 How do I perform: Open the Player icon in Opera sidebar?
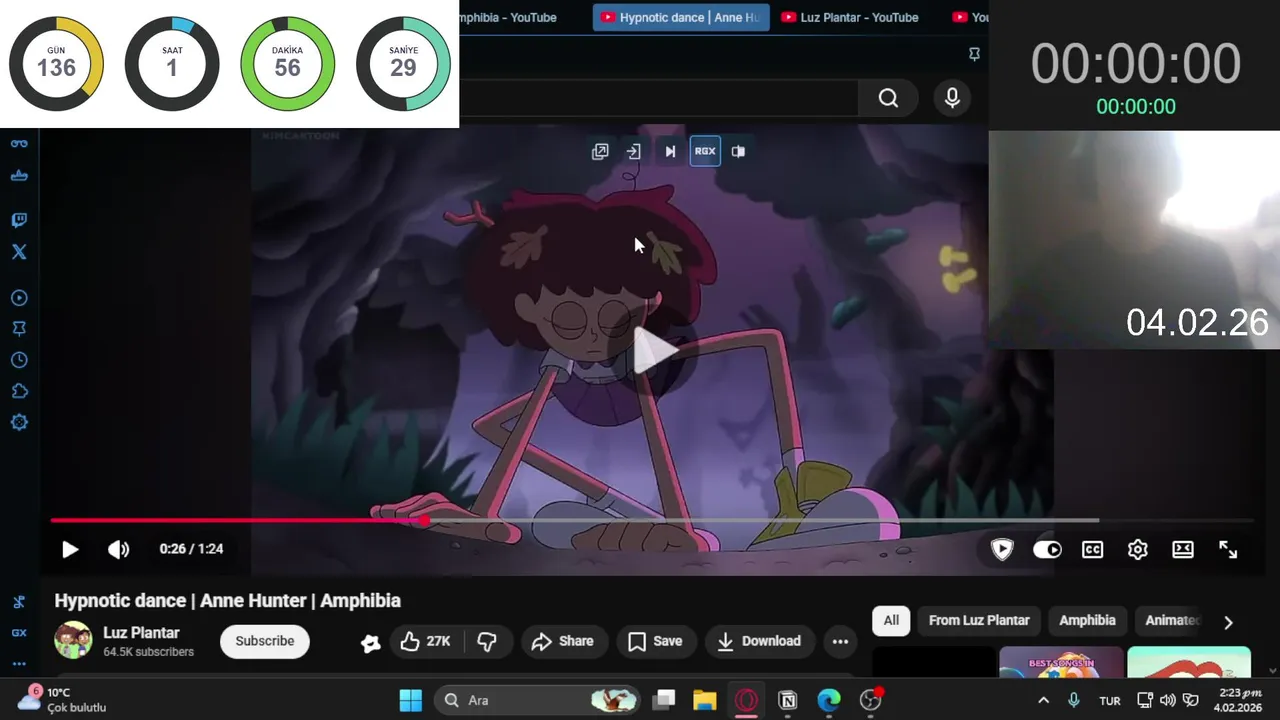coord(19,298)
